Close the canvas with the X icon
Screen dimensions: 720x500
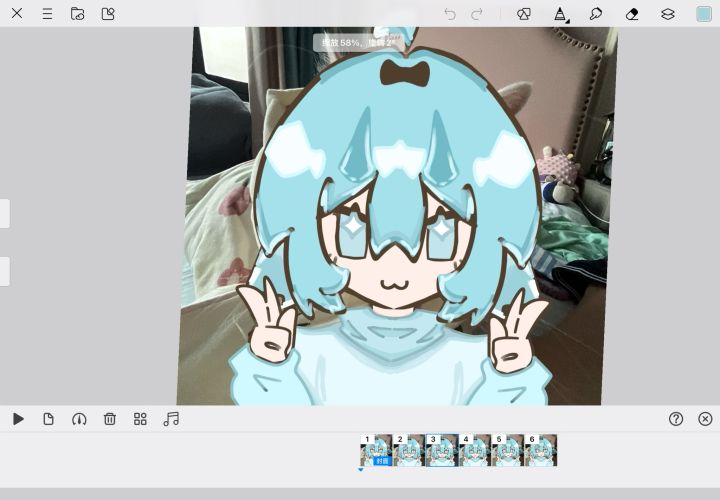[17, 13]
